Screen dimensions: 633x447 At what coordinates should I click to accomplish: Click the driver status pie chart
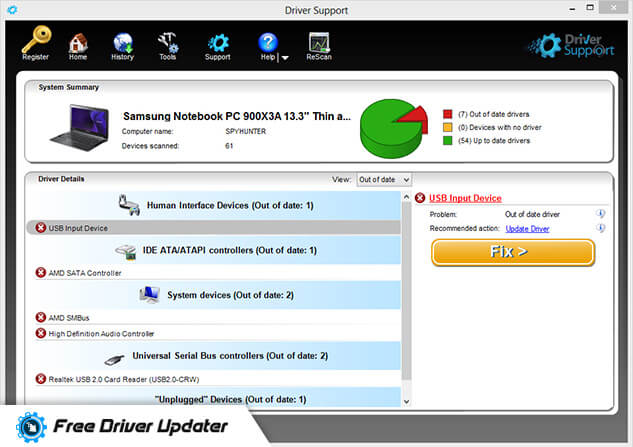[394, 128]
